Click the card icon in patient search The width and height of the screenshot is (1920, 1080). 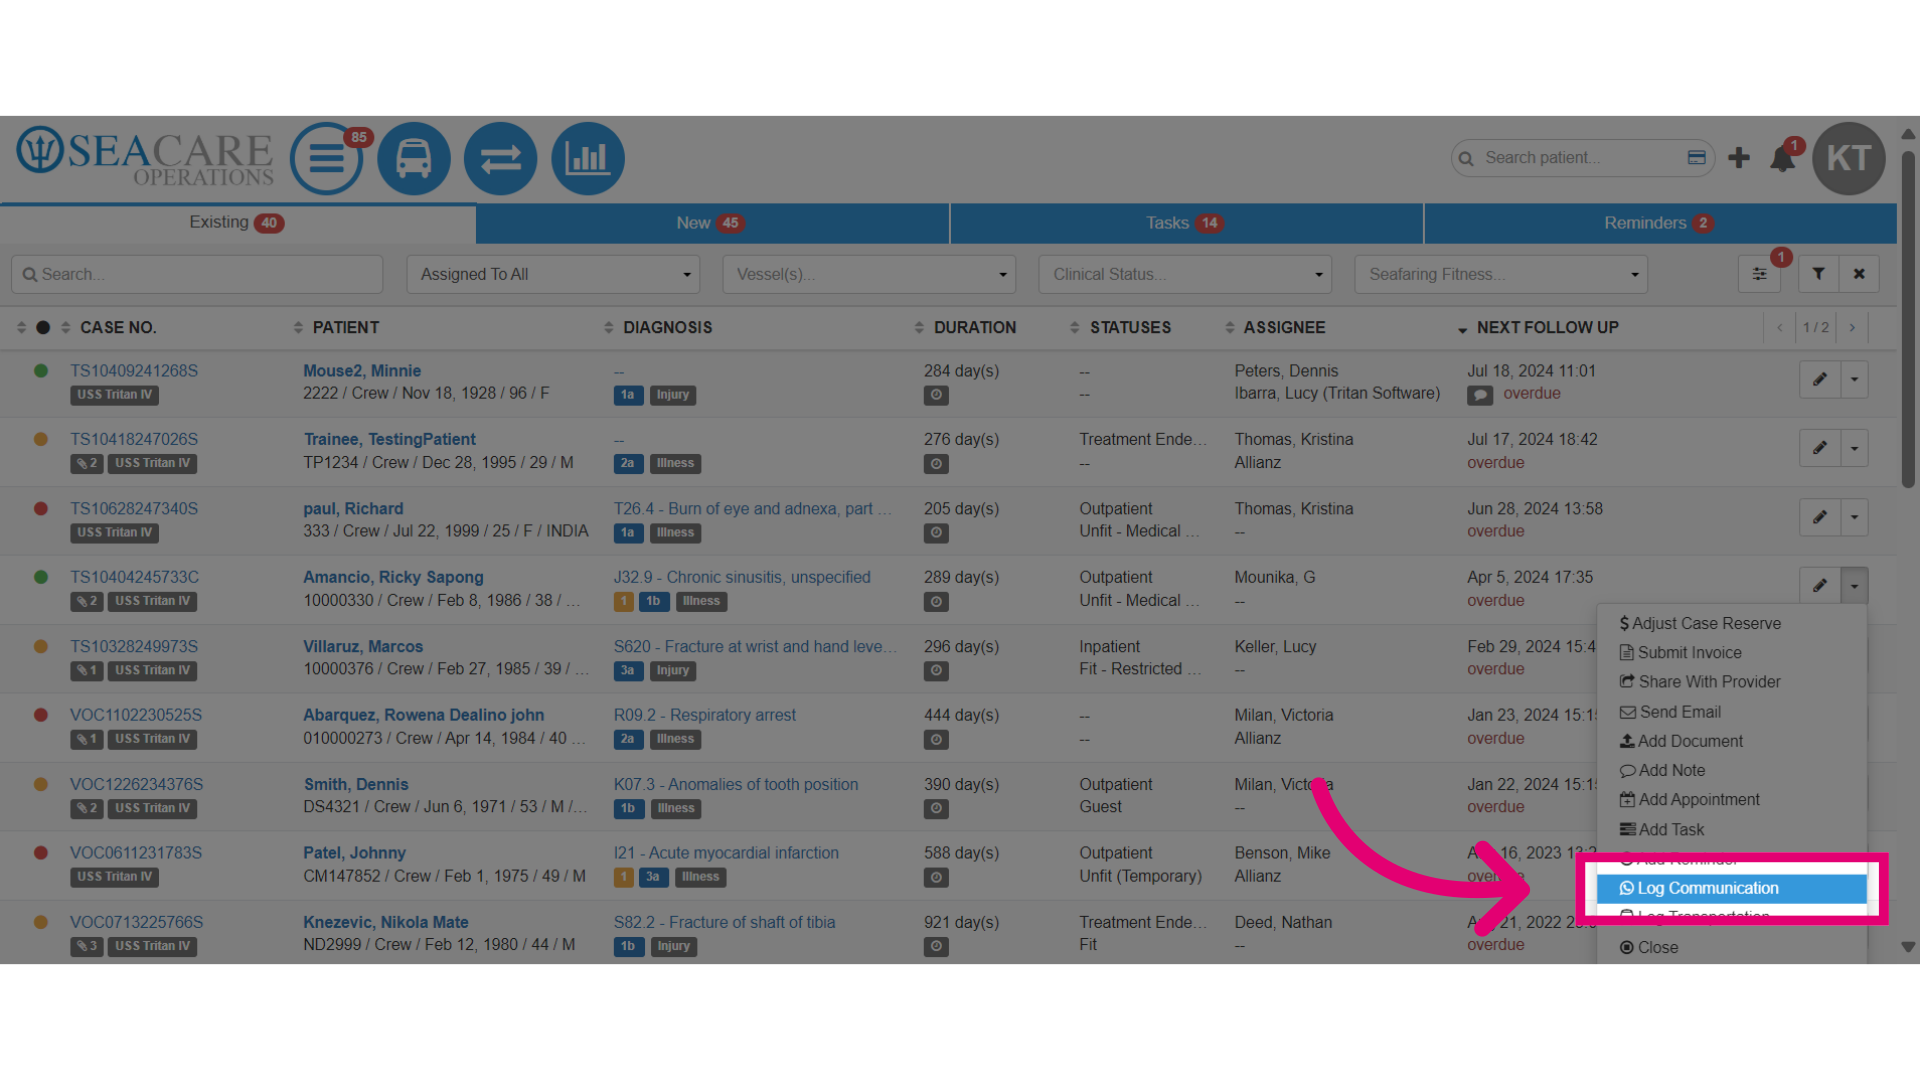(x=1696, y=157)
